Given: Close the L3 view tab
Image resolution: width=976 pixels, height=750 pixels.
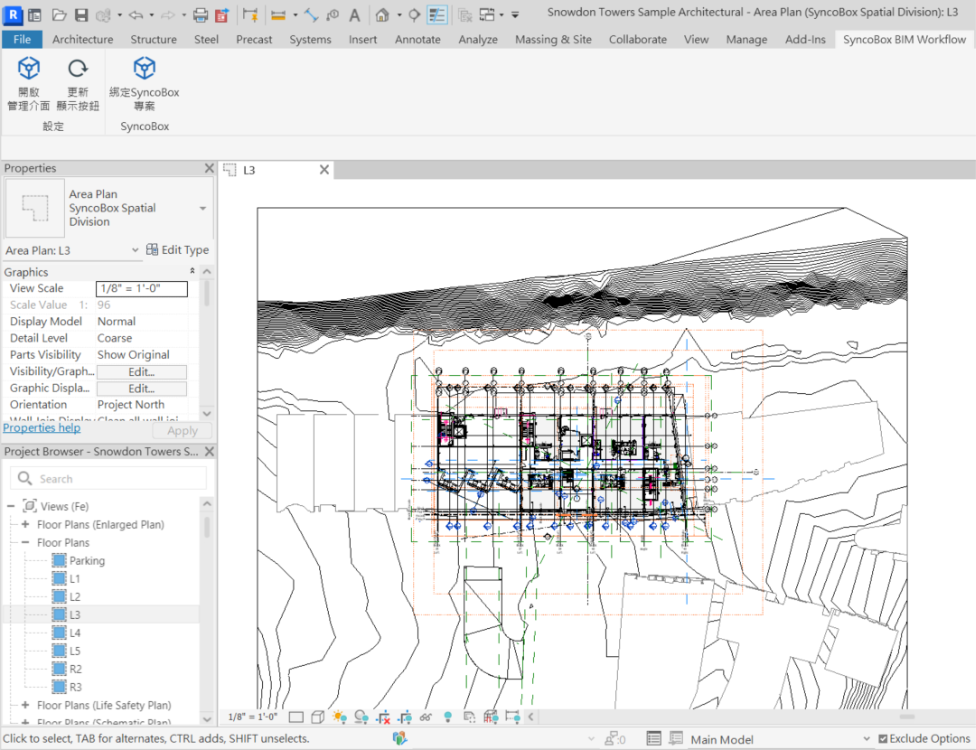Looking at the screenshot, I should [324, 169].
